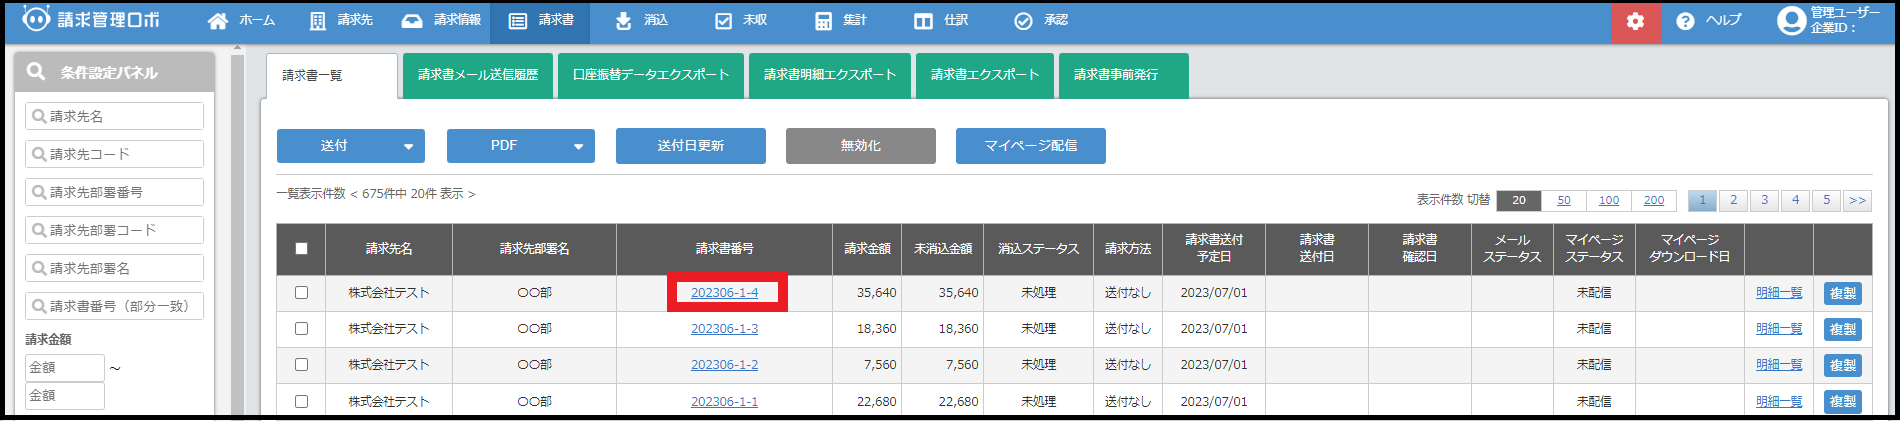
Task: Go to page 4
Action: coord(1796,200)
